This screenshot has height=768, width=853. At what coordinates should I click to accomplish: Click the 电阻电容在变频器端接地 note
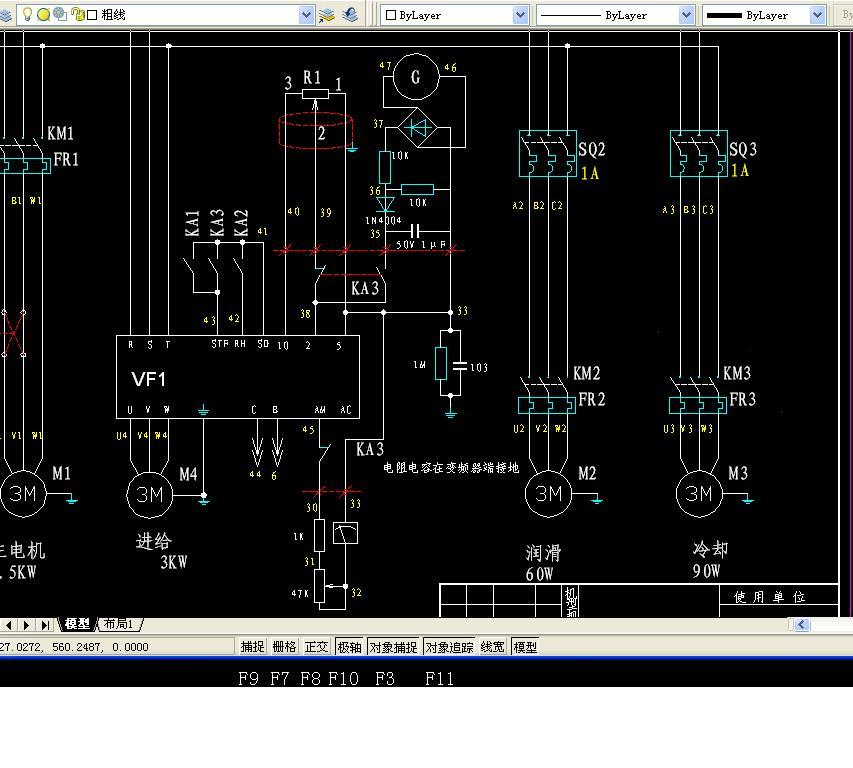tap(451, 468)
